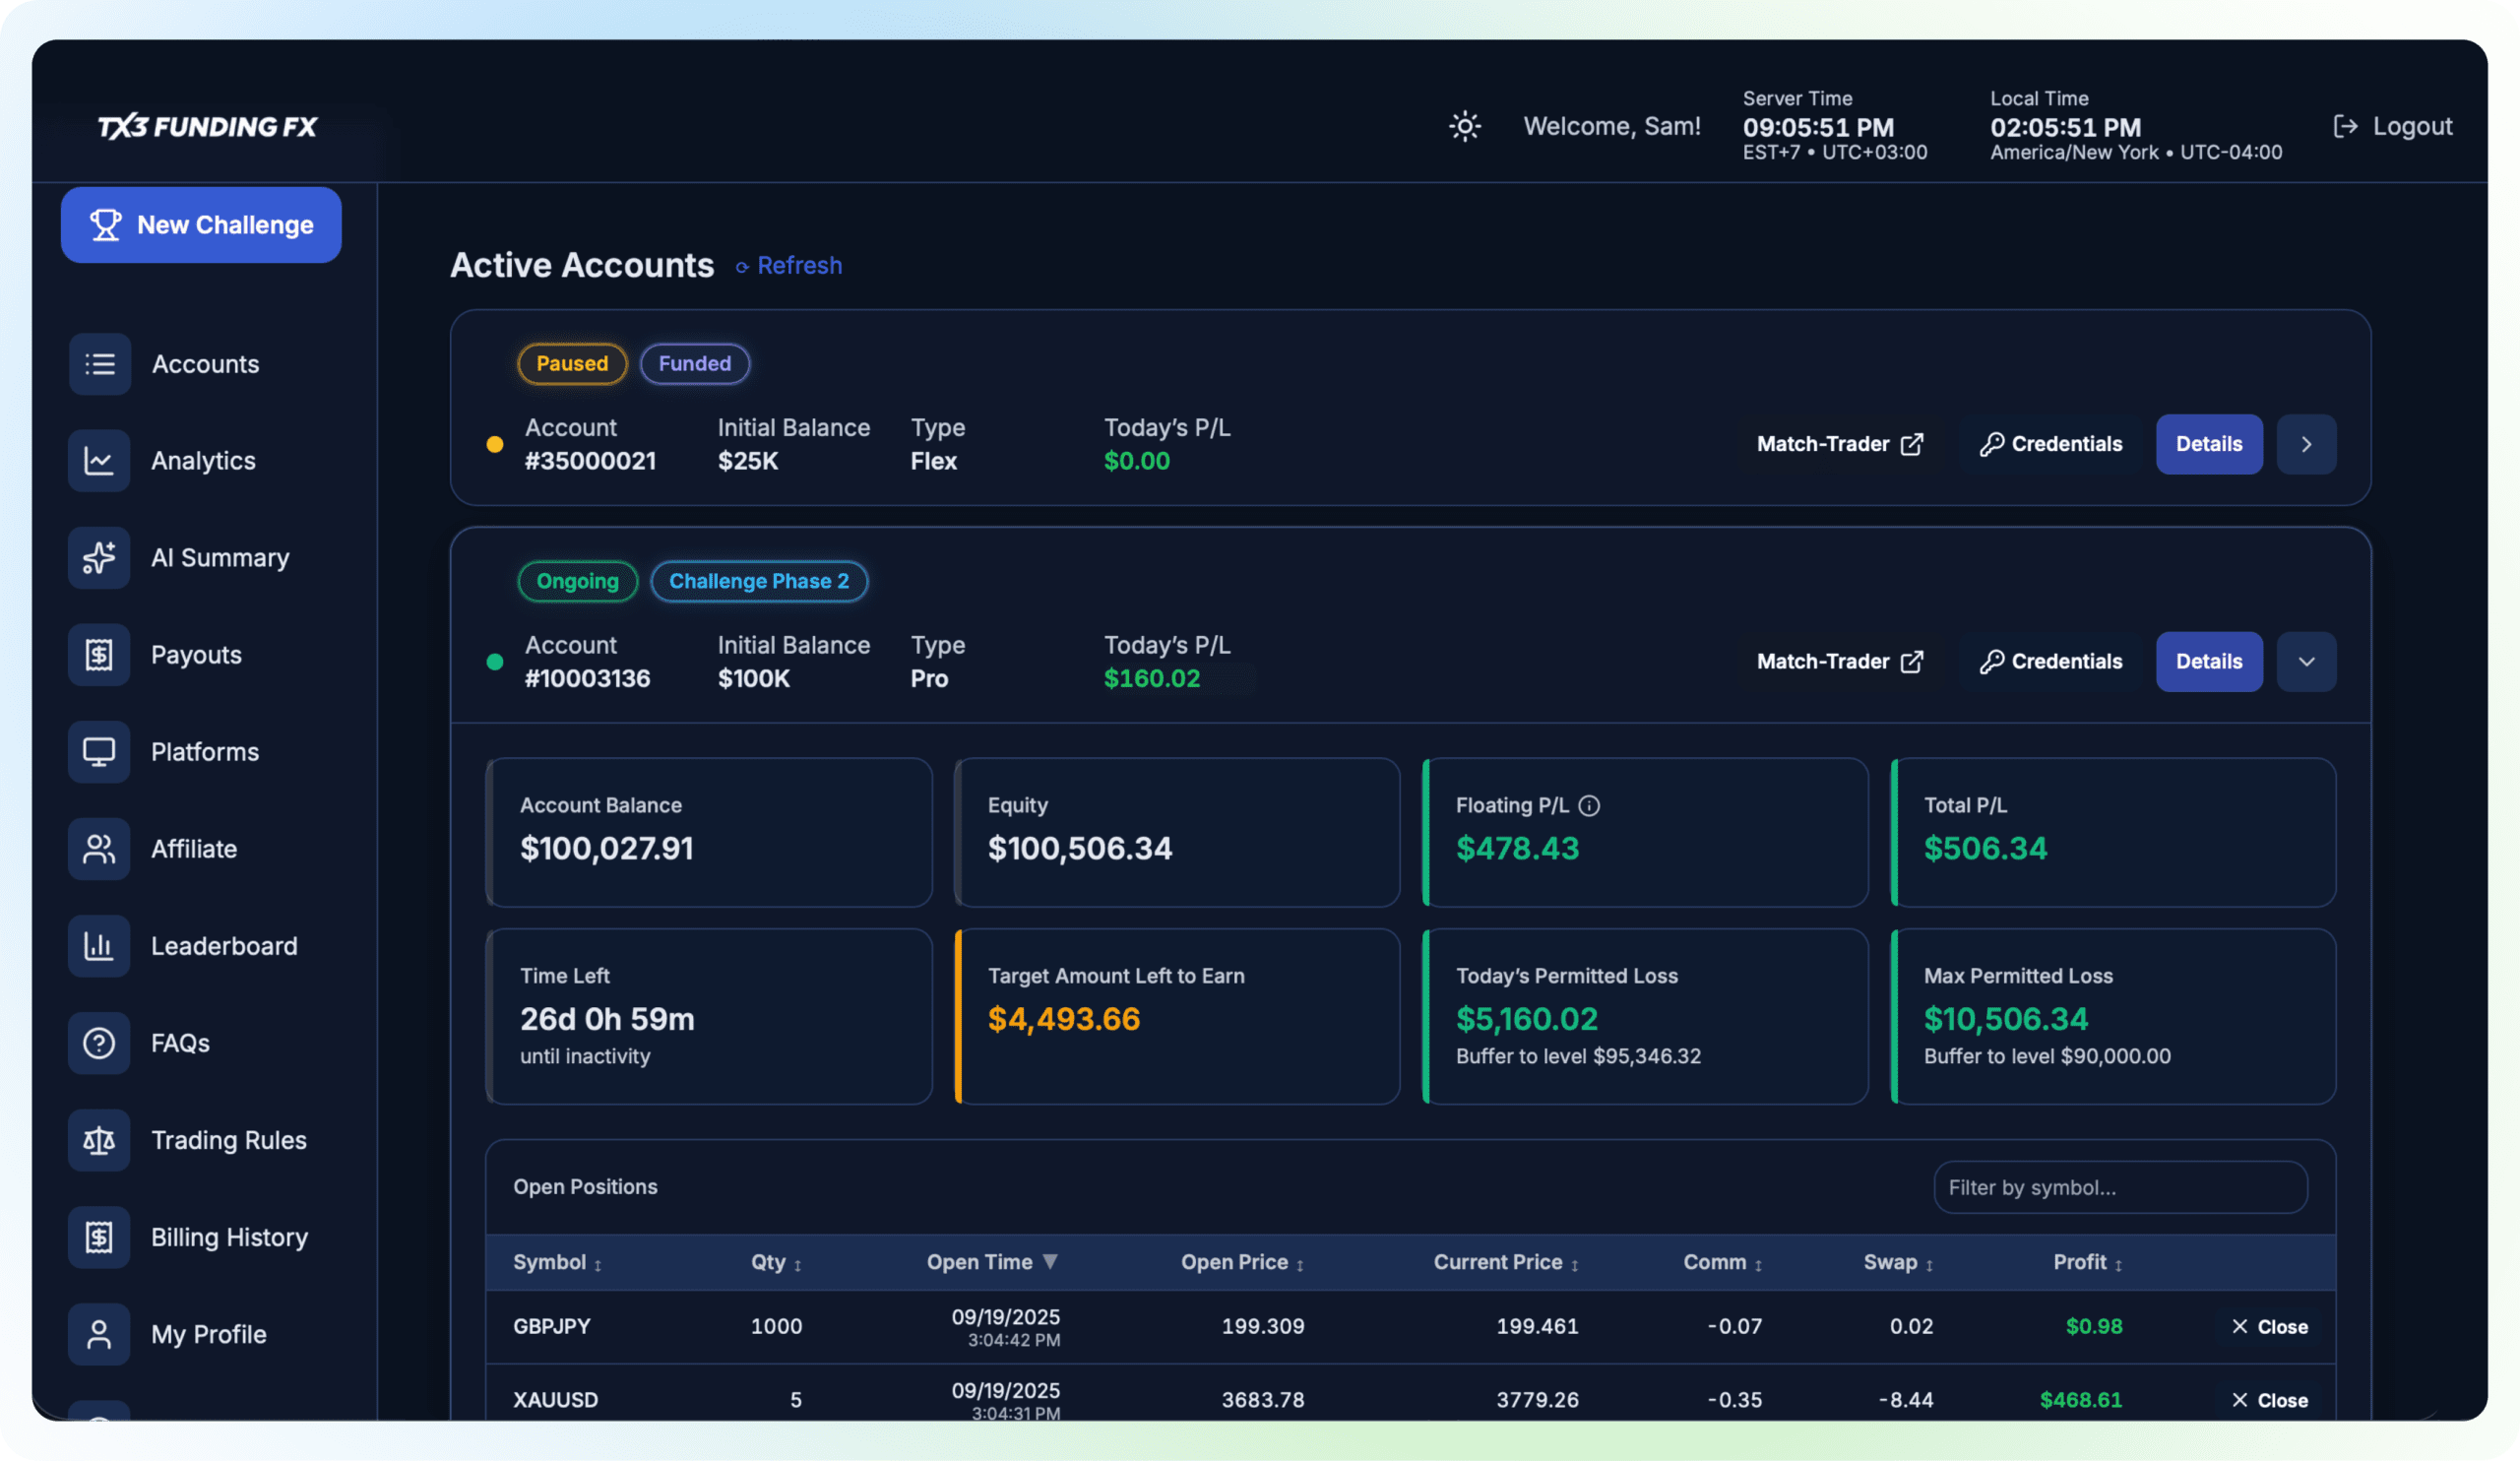The height and width of the screenshot is (1461, 2520).
Task: View the Leaderboard
Action: (224, 945)
